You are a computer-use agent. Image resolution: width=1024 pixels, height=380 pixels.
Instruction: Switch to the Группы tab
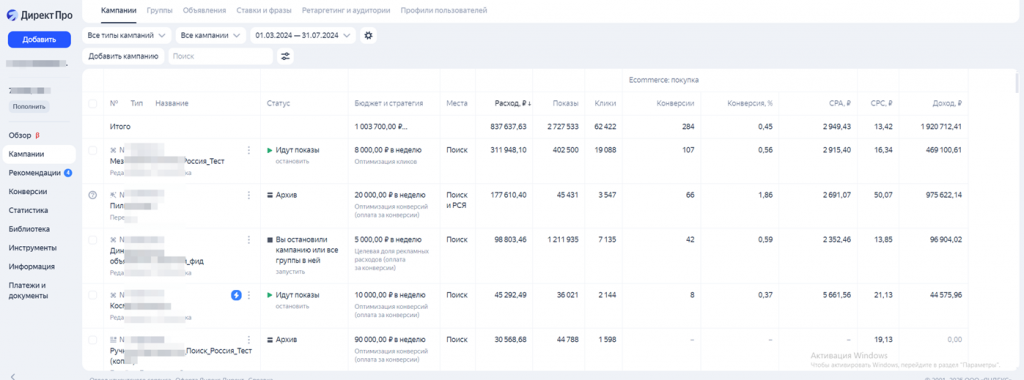click(x=160, y=10)
